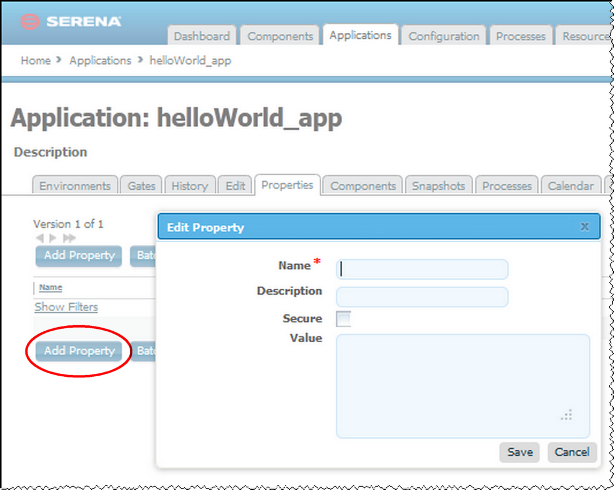
Task: Jump to last version double arrow
Action: coord(69,238)
